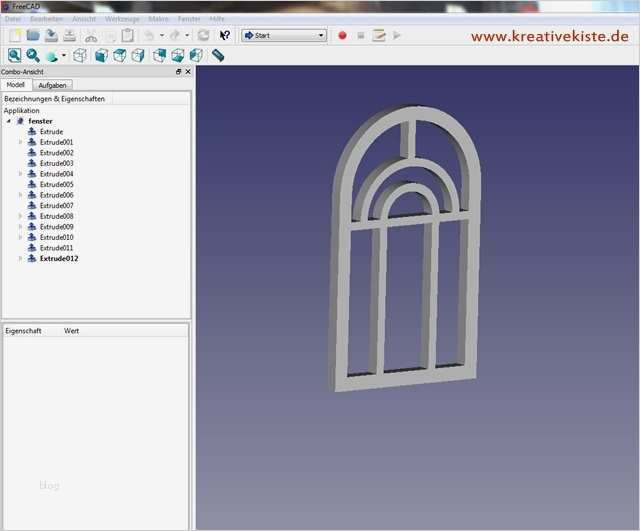
Task: Click the What's This help cursor icon
Action: click(224, 35)
